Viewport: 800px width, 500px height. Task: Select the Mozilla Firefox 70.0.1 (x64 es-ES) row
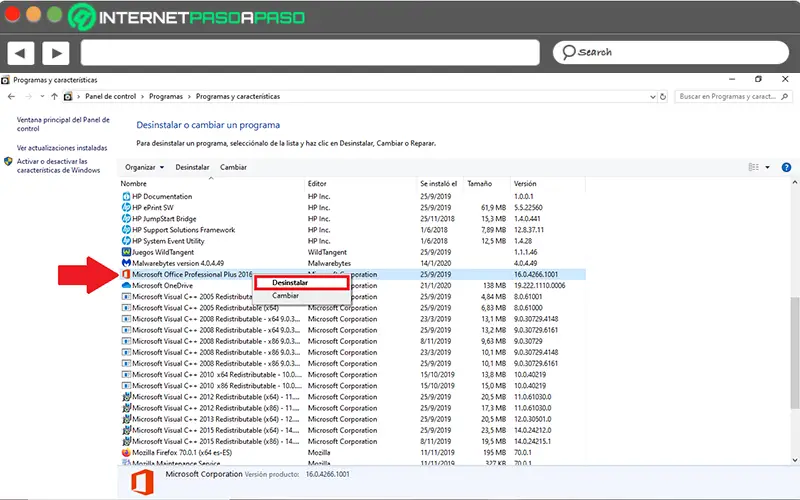coord(352,453)
